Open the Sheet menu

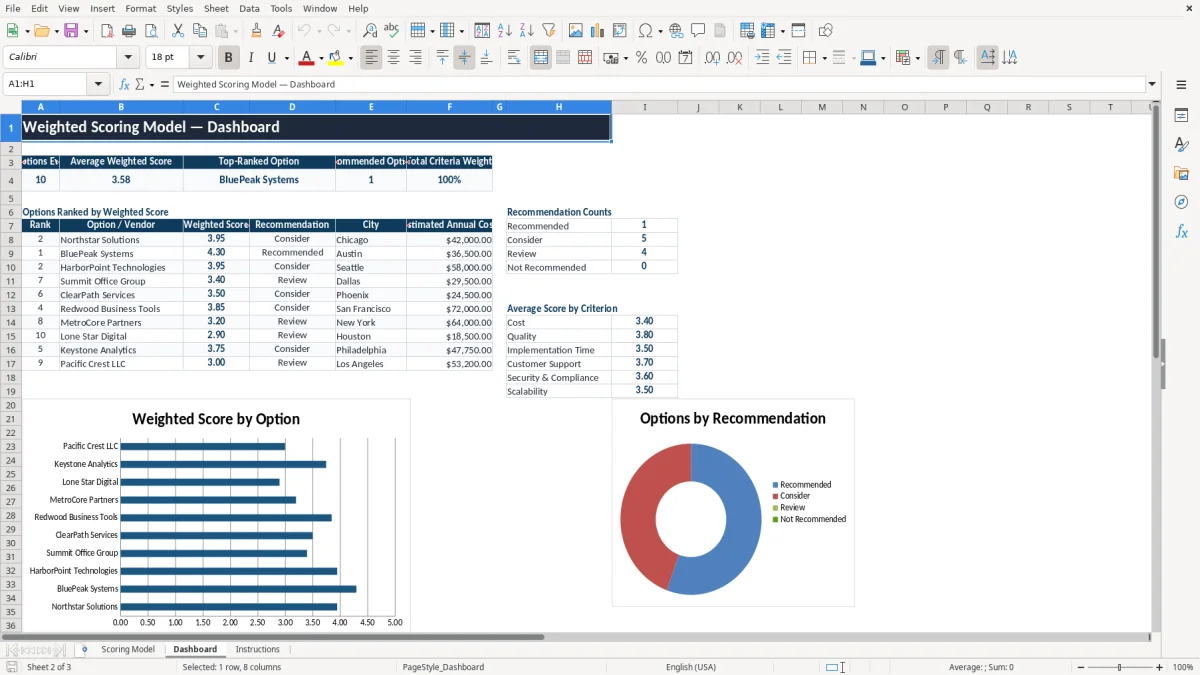tap(216, 8)
